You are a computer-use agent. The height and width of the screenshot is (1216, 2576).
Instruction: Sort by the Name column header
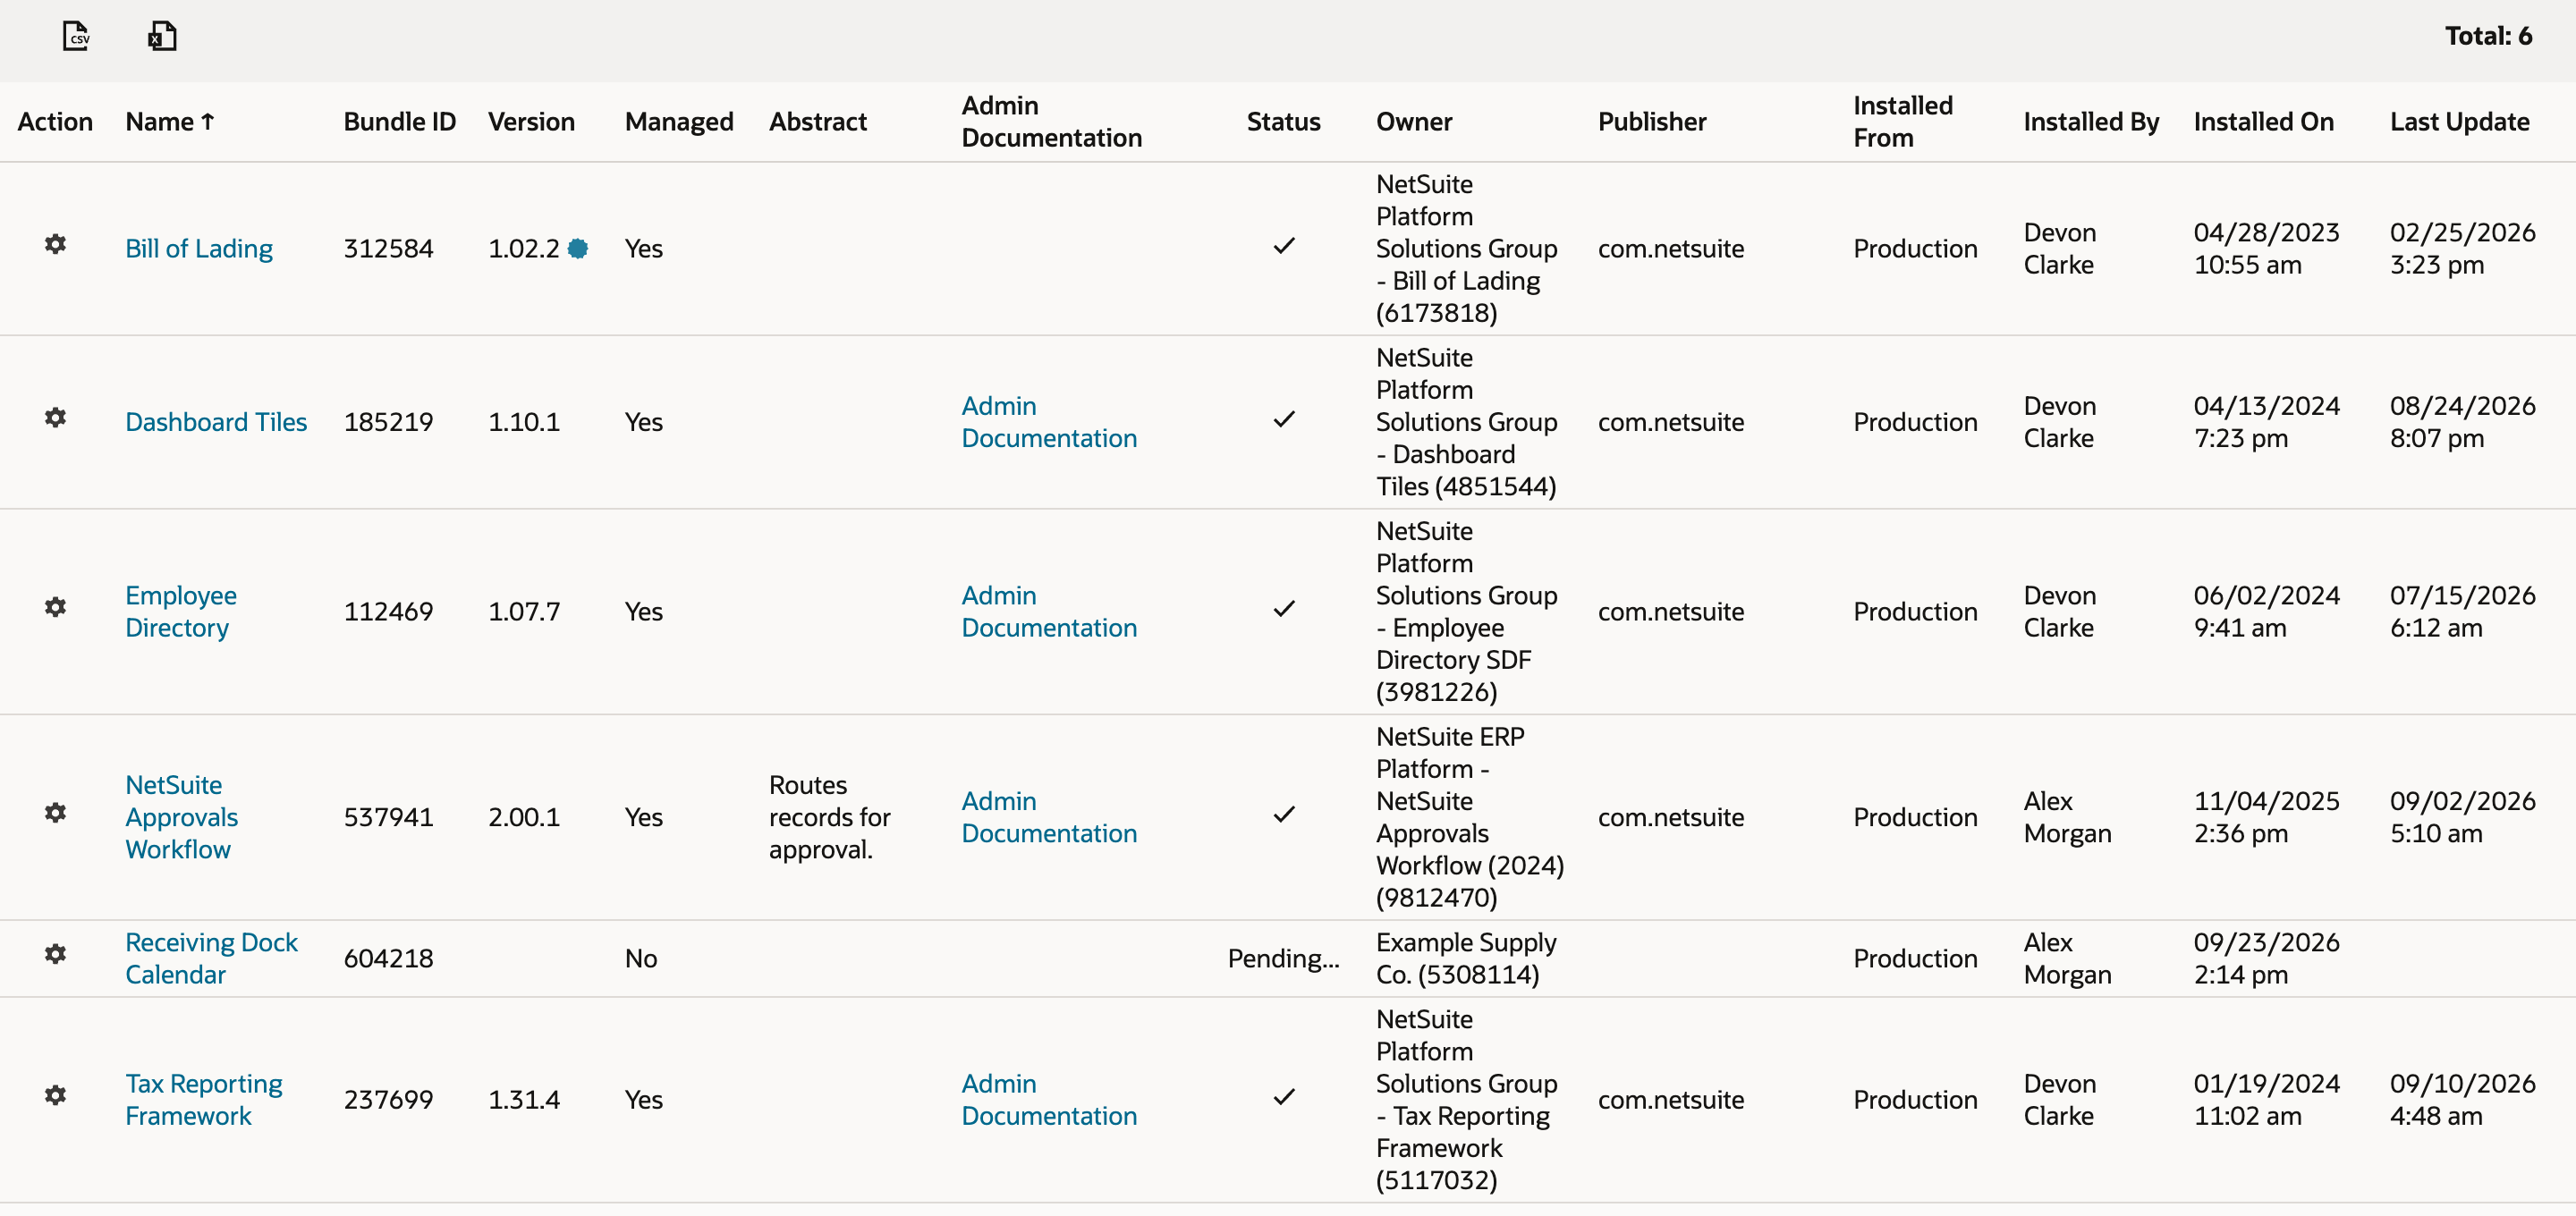click(170, 122)
